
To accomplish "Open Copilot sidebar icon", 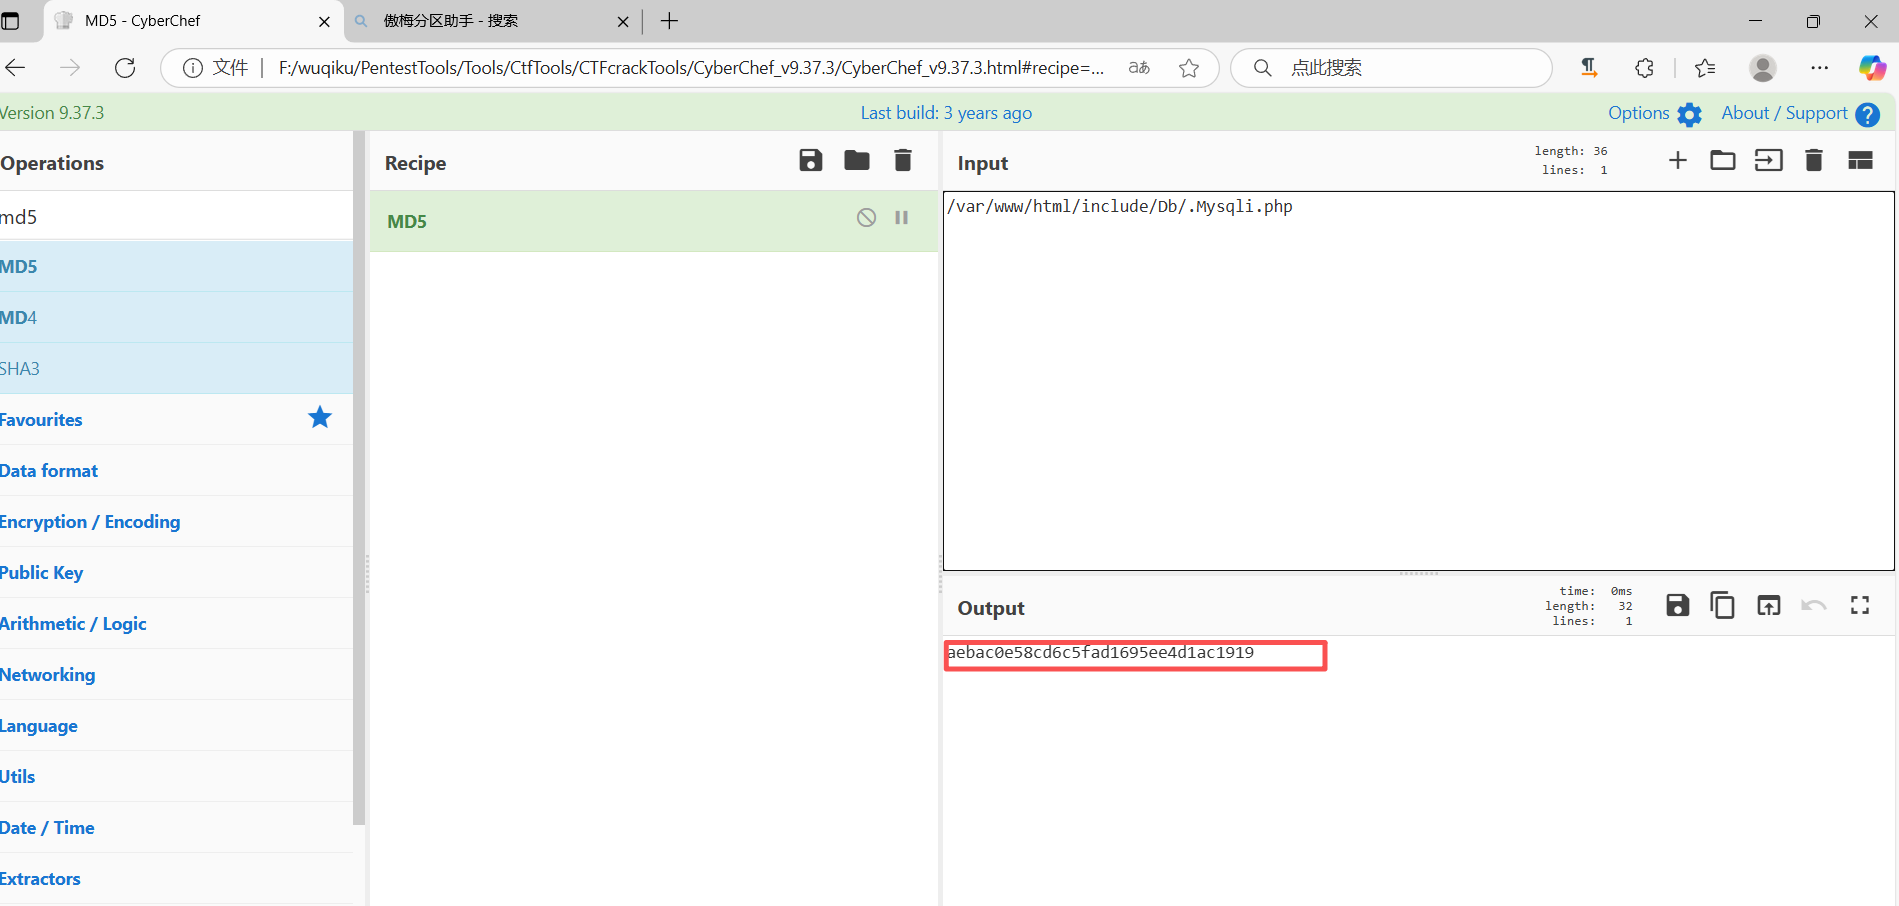I will pyautogui.click(x=1872, y=67).
